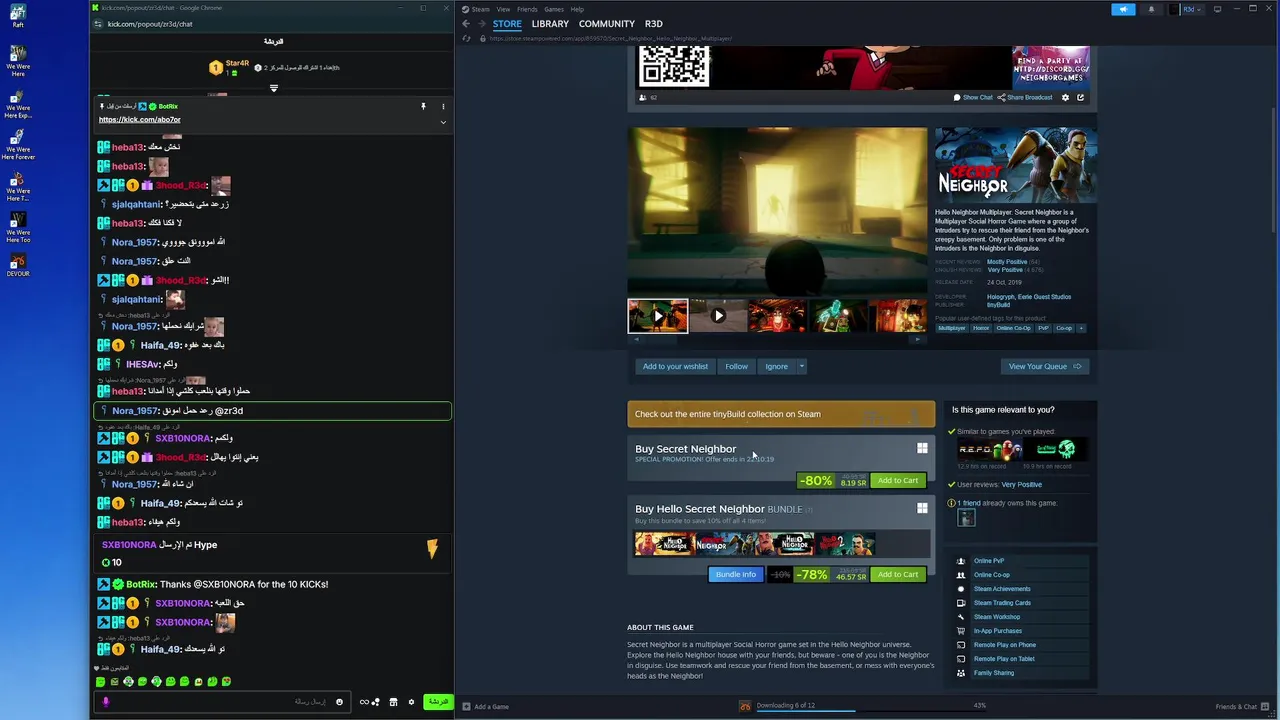The image size is (1280, 720).
Task: Click the Bundle info button
Action: pyautogui.click(x=735, y=575)
